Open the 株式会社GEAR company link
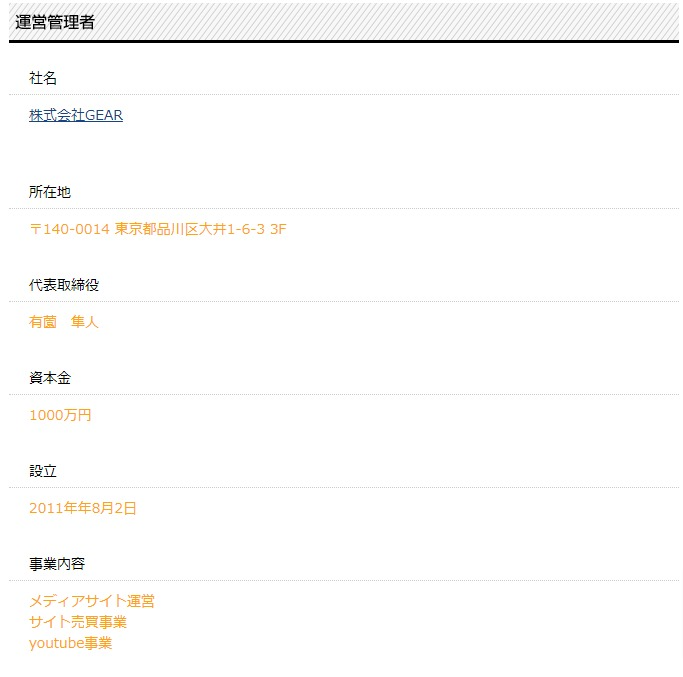This screenshot has height=677, width=683. tap(76, 115)
